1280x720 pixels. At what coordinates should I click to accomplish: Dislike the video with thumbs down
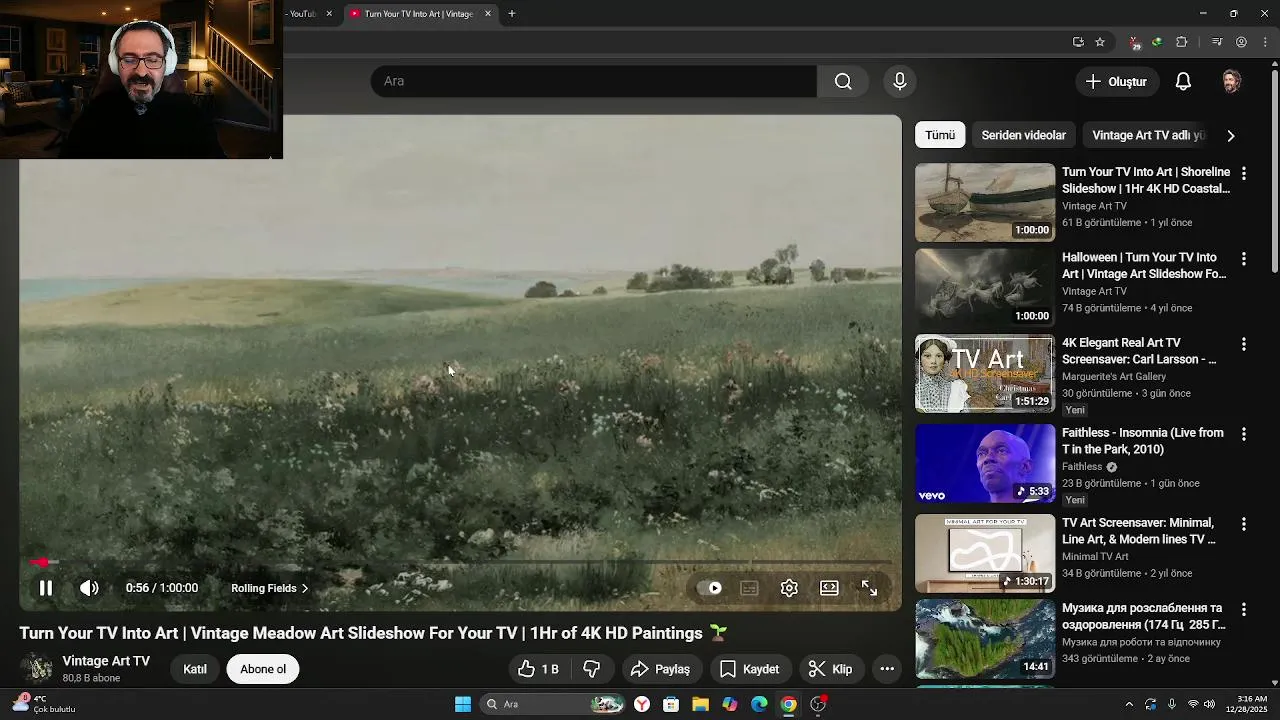point(592,669)
